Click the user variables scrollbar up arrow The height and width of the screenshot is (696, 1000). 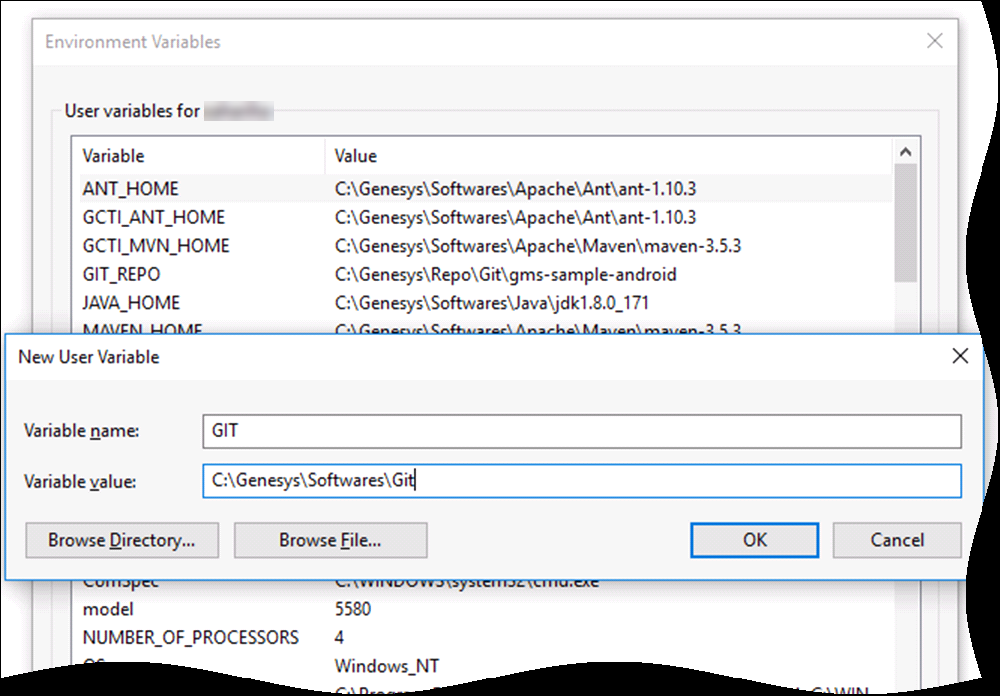[906, 153]
